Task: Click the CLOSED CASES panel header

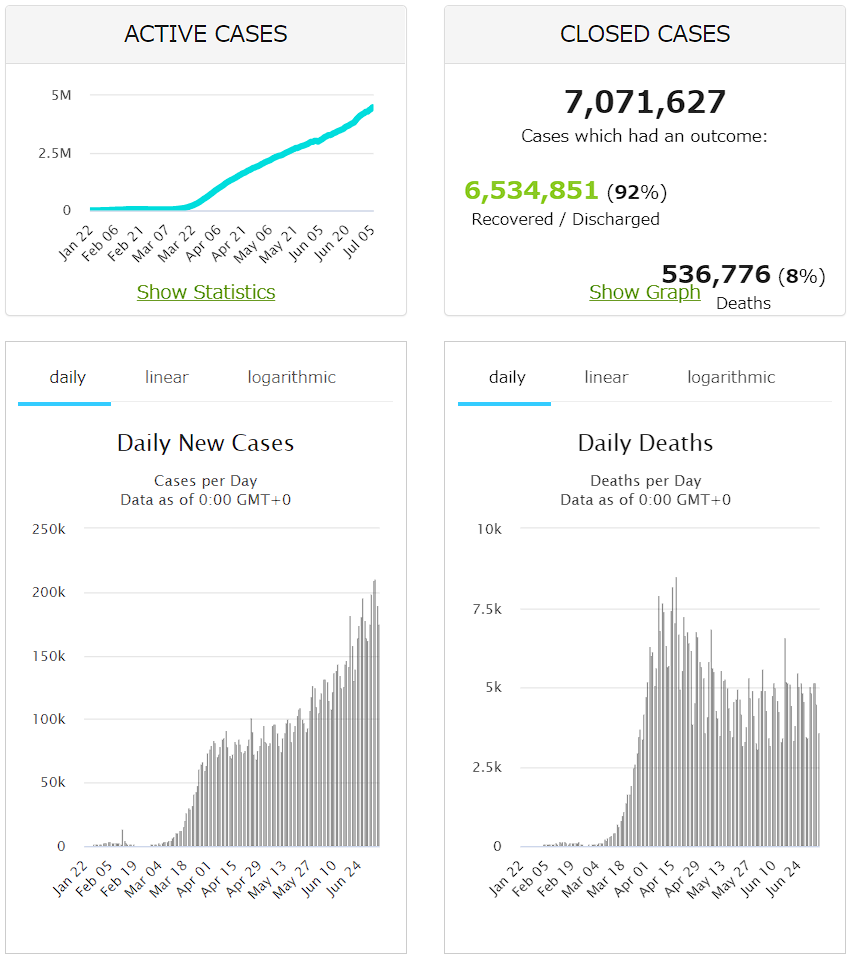Action: 645,34
